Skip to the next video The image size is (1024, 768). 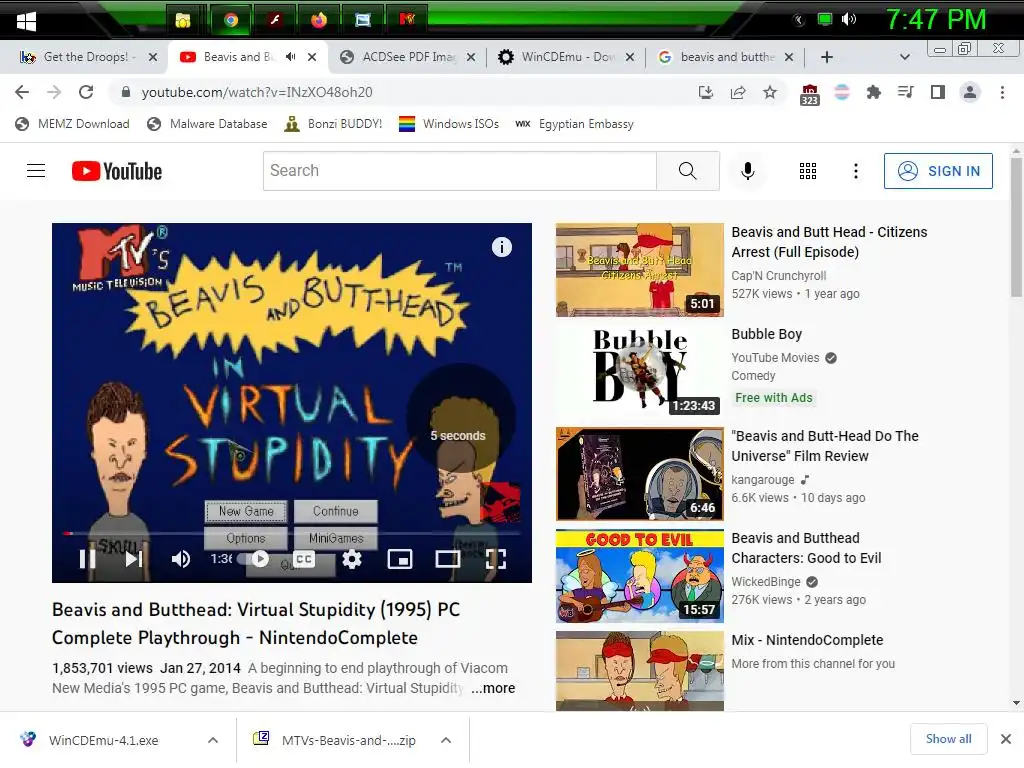point(134,559)
